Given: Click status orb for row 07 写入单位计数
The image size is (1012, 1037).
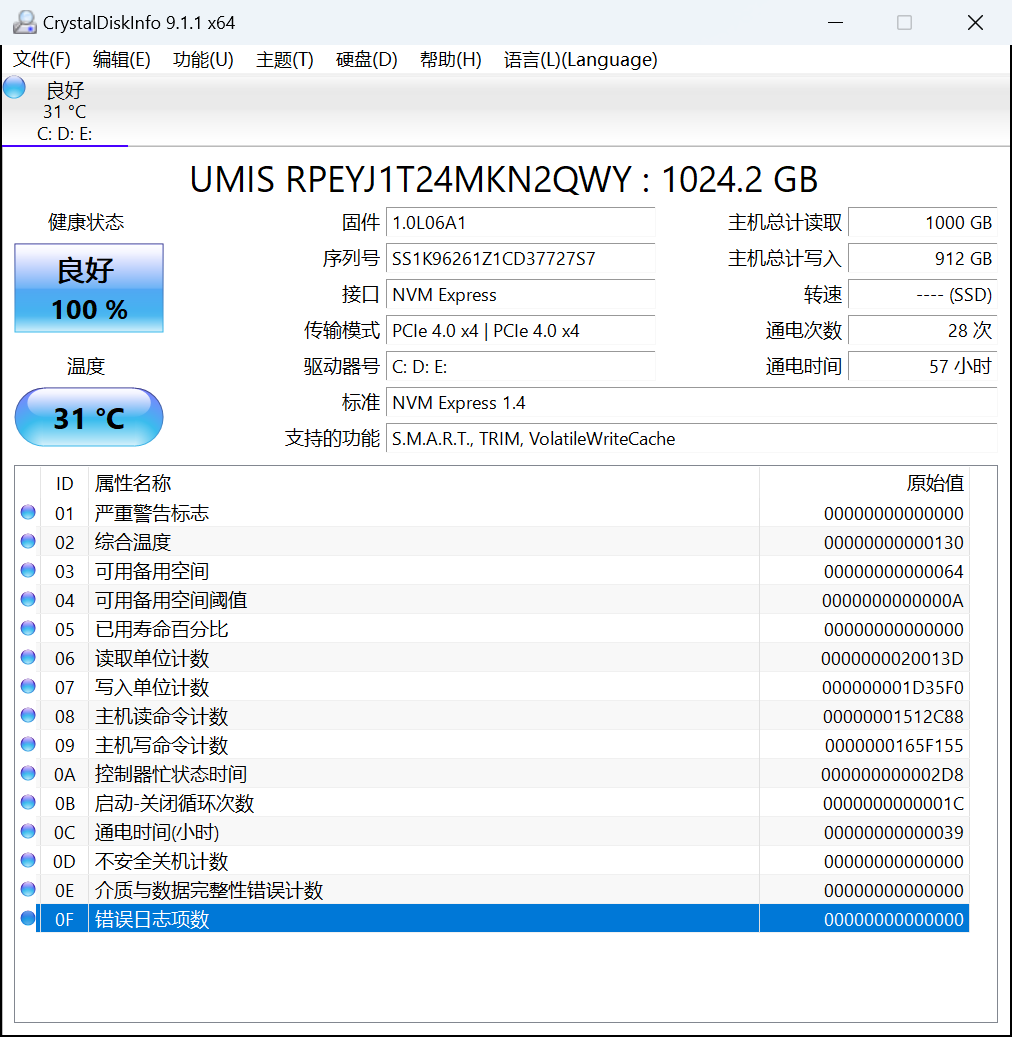Looking at the screenshot, I should (x=28, y=686).
